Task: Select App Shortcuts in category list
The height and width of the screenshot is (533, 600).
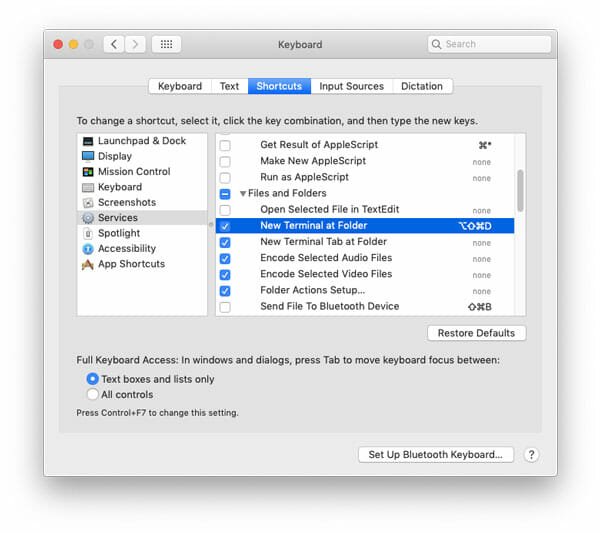Action: 142,264
